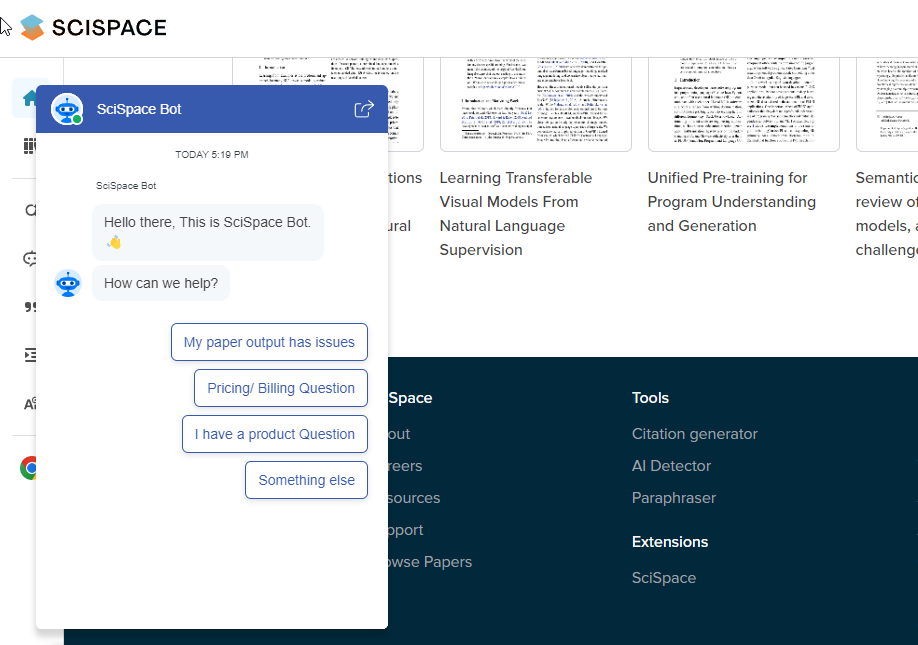Open the Library icon in the sidebar
This screenshot has width=918, height=645.
pos(29,146)
